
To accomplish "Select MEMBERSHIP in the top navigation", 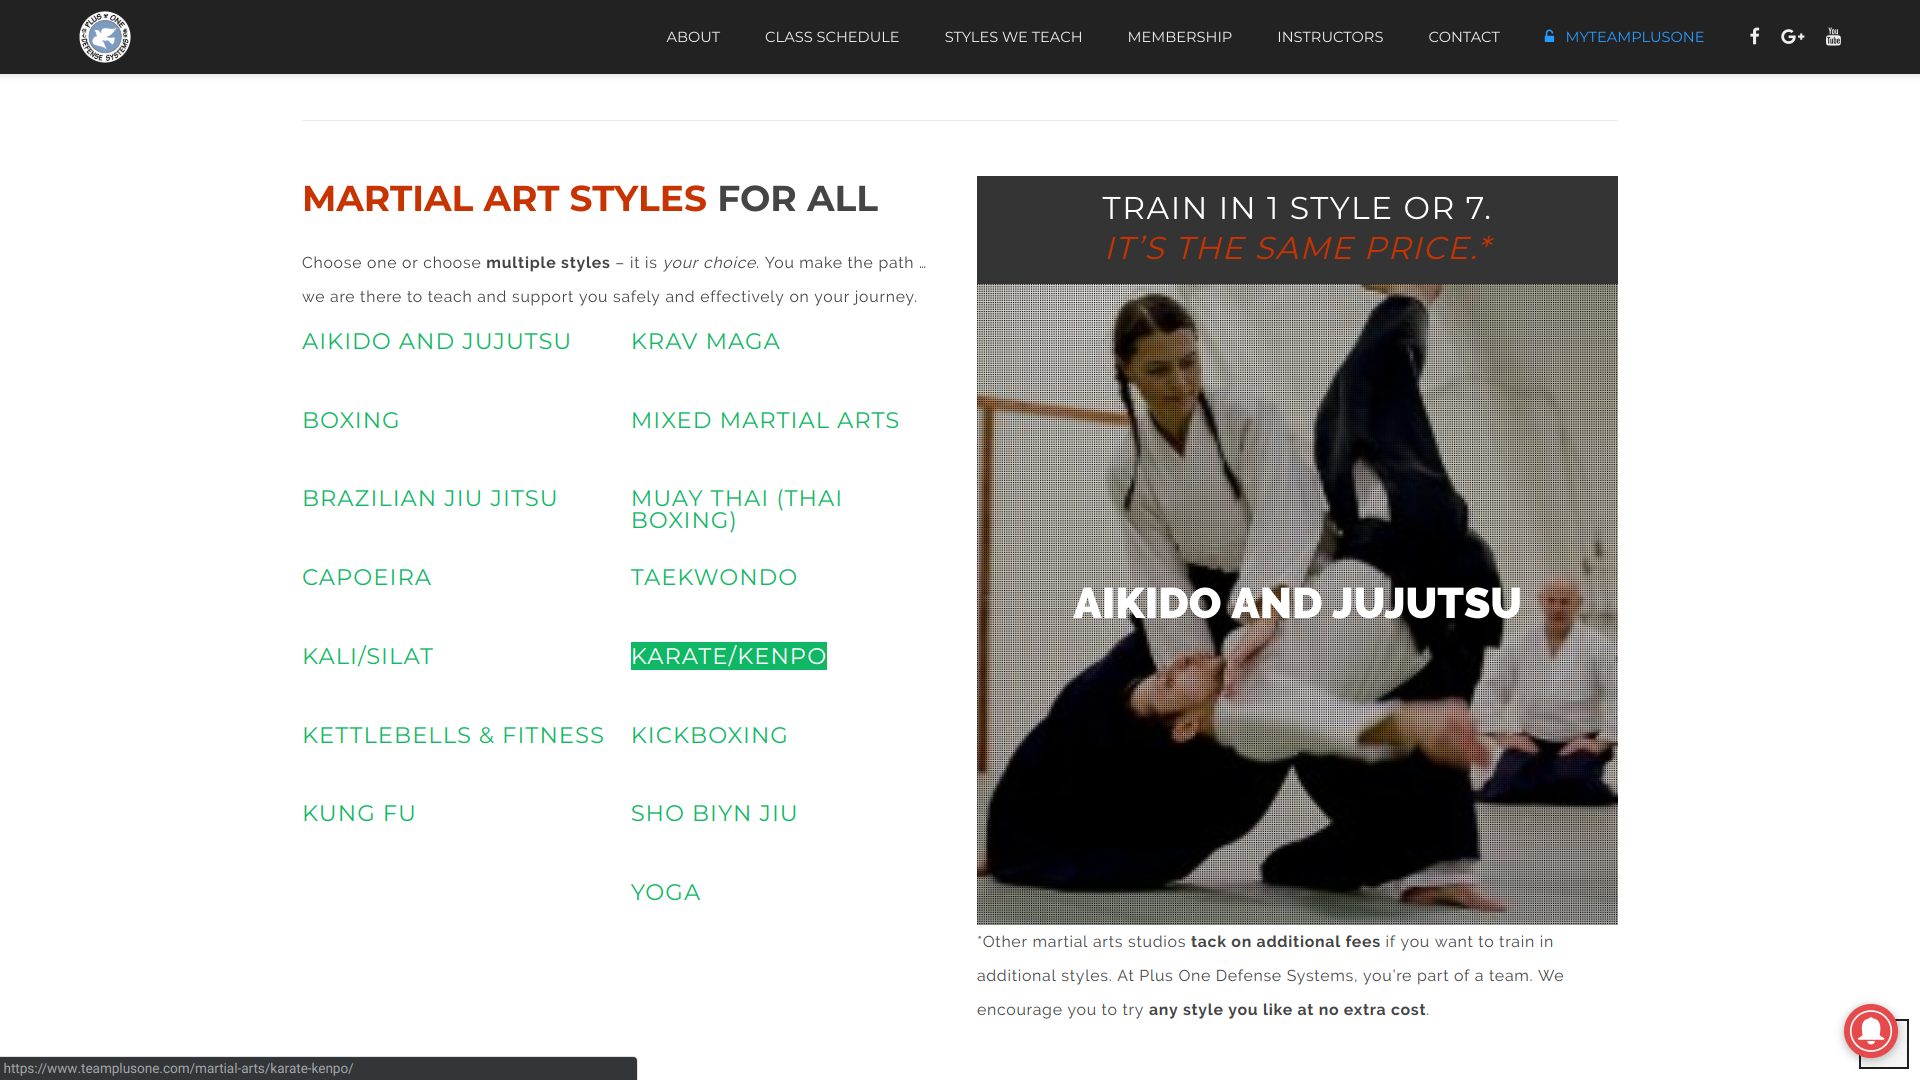I will 1179,37.
